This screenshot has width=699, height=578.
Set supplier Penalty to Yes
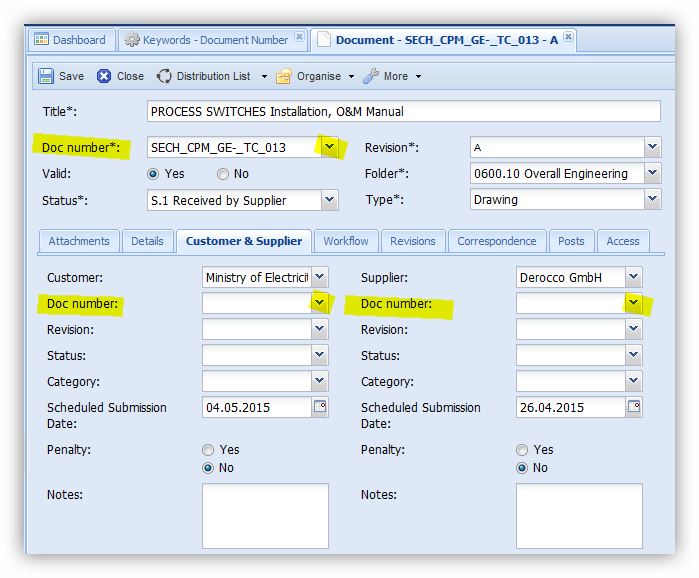click(x=522, y=450)
